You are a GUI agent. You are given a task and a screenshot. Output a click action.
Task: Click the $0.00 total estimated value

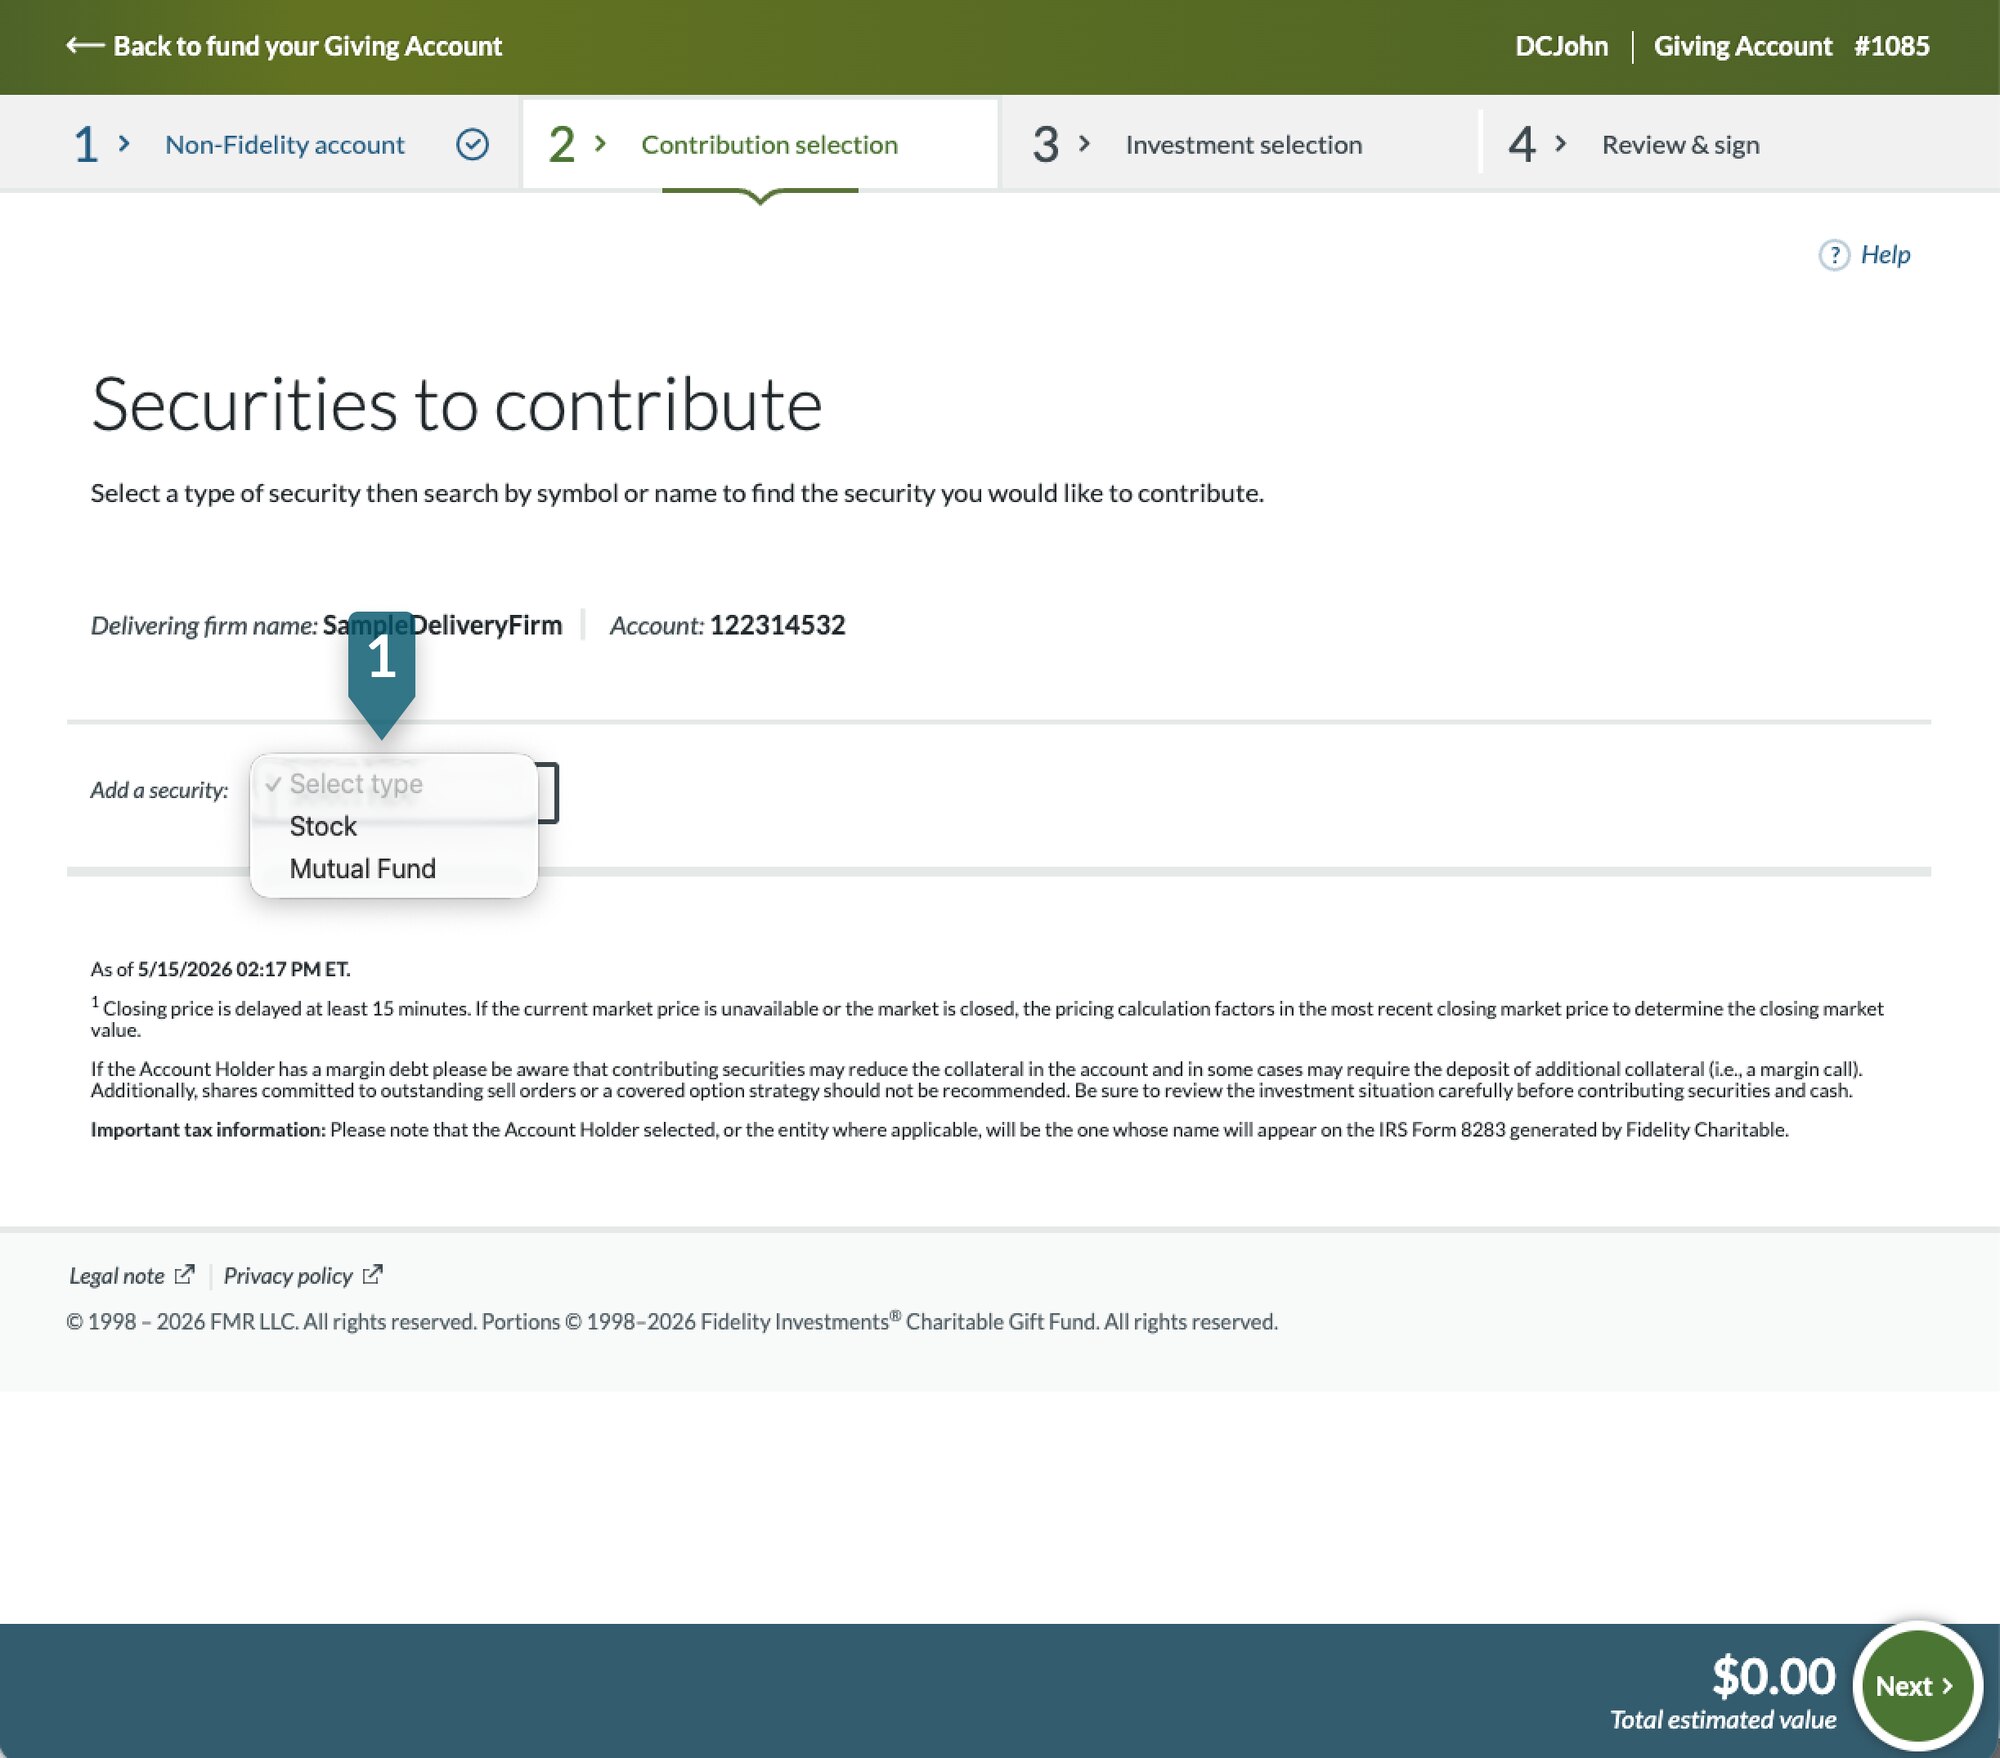tap(1773, 1676)
